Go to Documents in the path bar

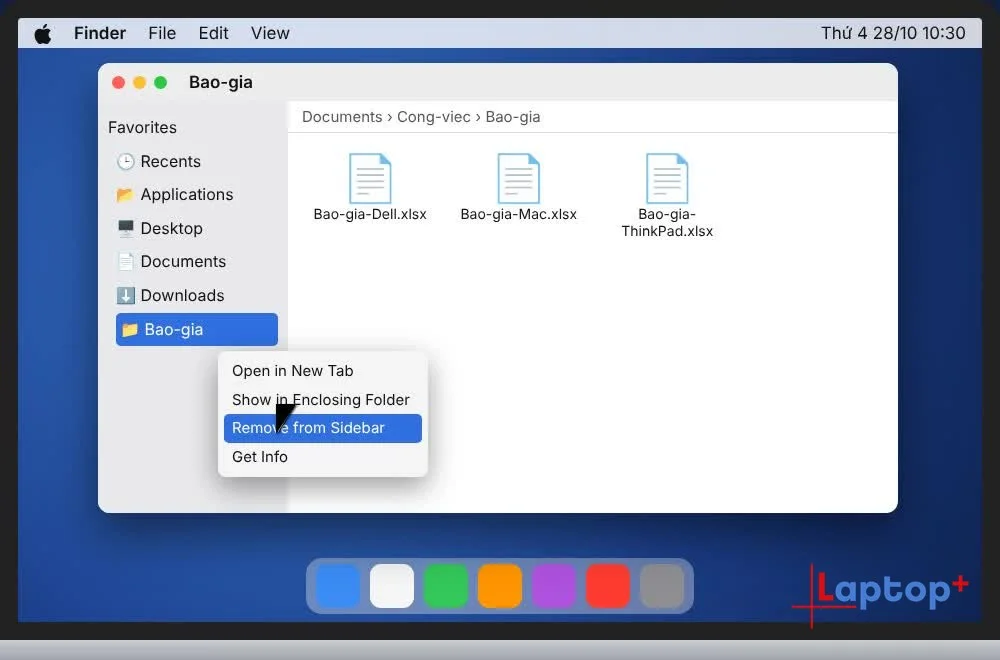[x=342, y=117]
